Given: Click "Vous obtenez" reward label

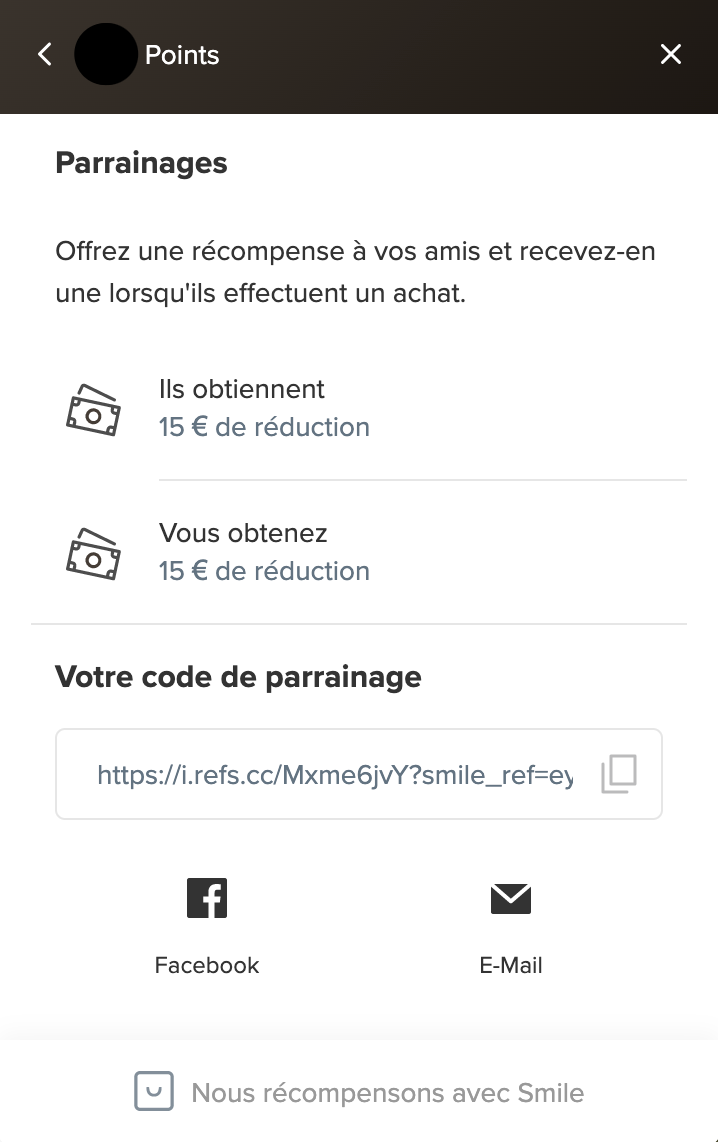Looking at the screenshot, I should [243, 533].
